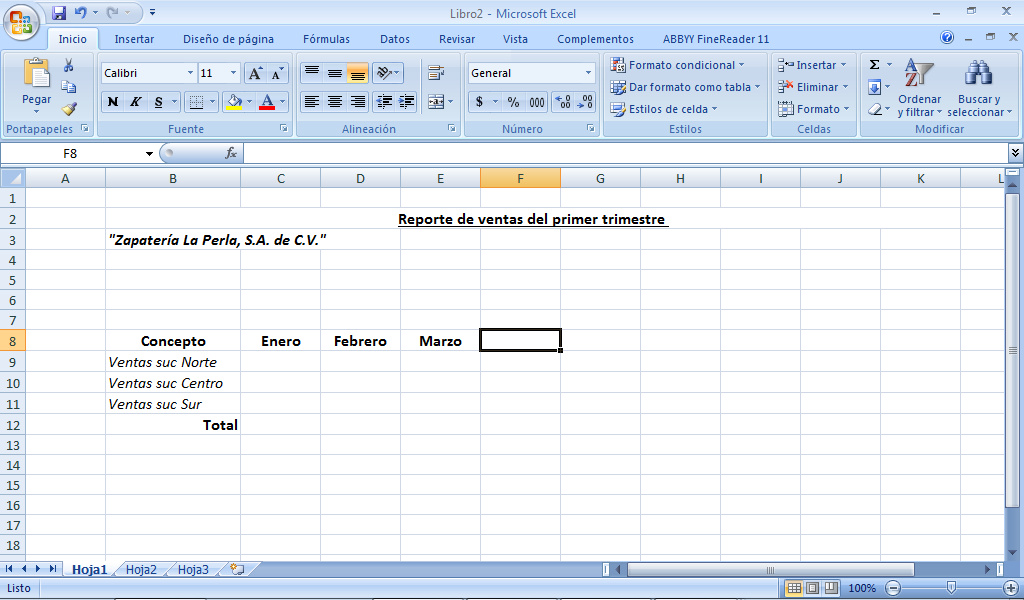Toggle bold formatting N button
Image resolution: width=1024 pixels, height=600 pixels.
pos(113,102)
